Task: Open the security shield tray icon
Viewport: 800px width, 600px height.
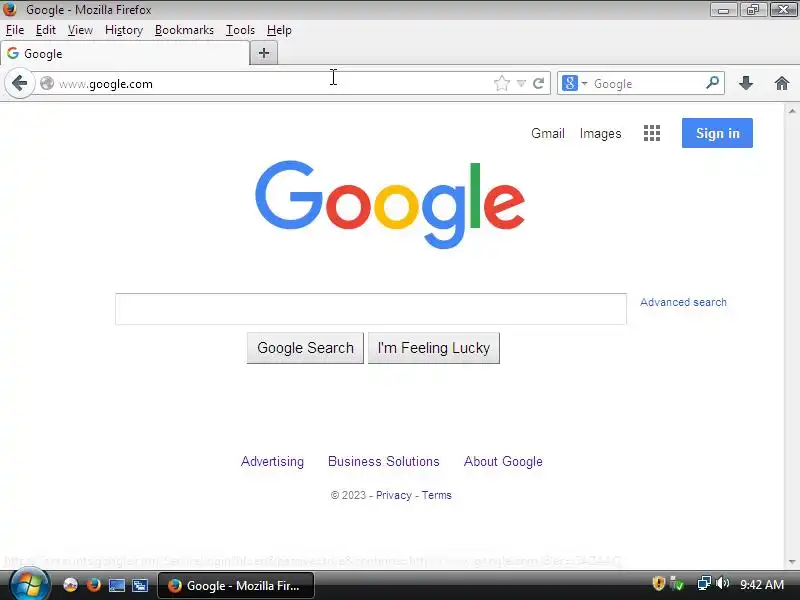Action: 659,583
